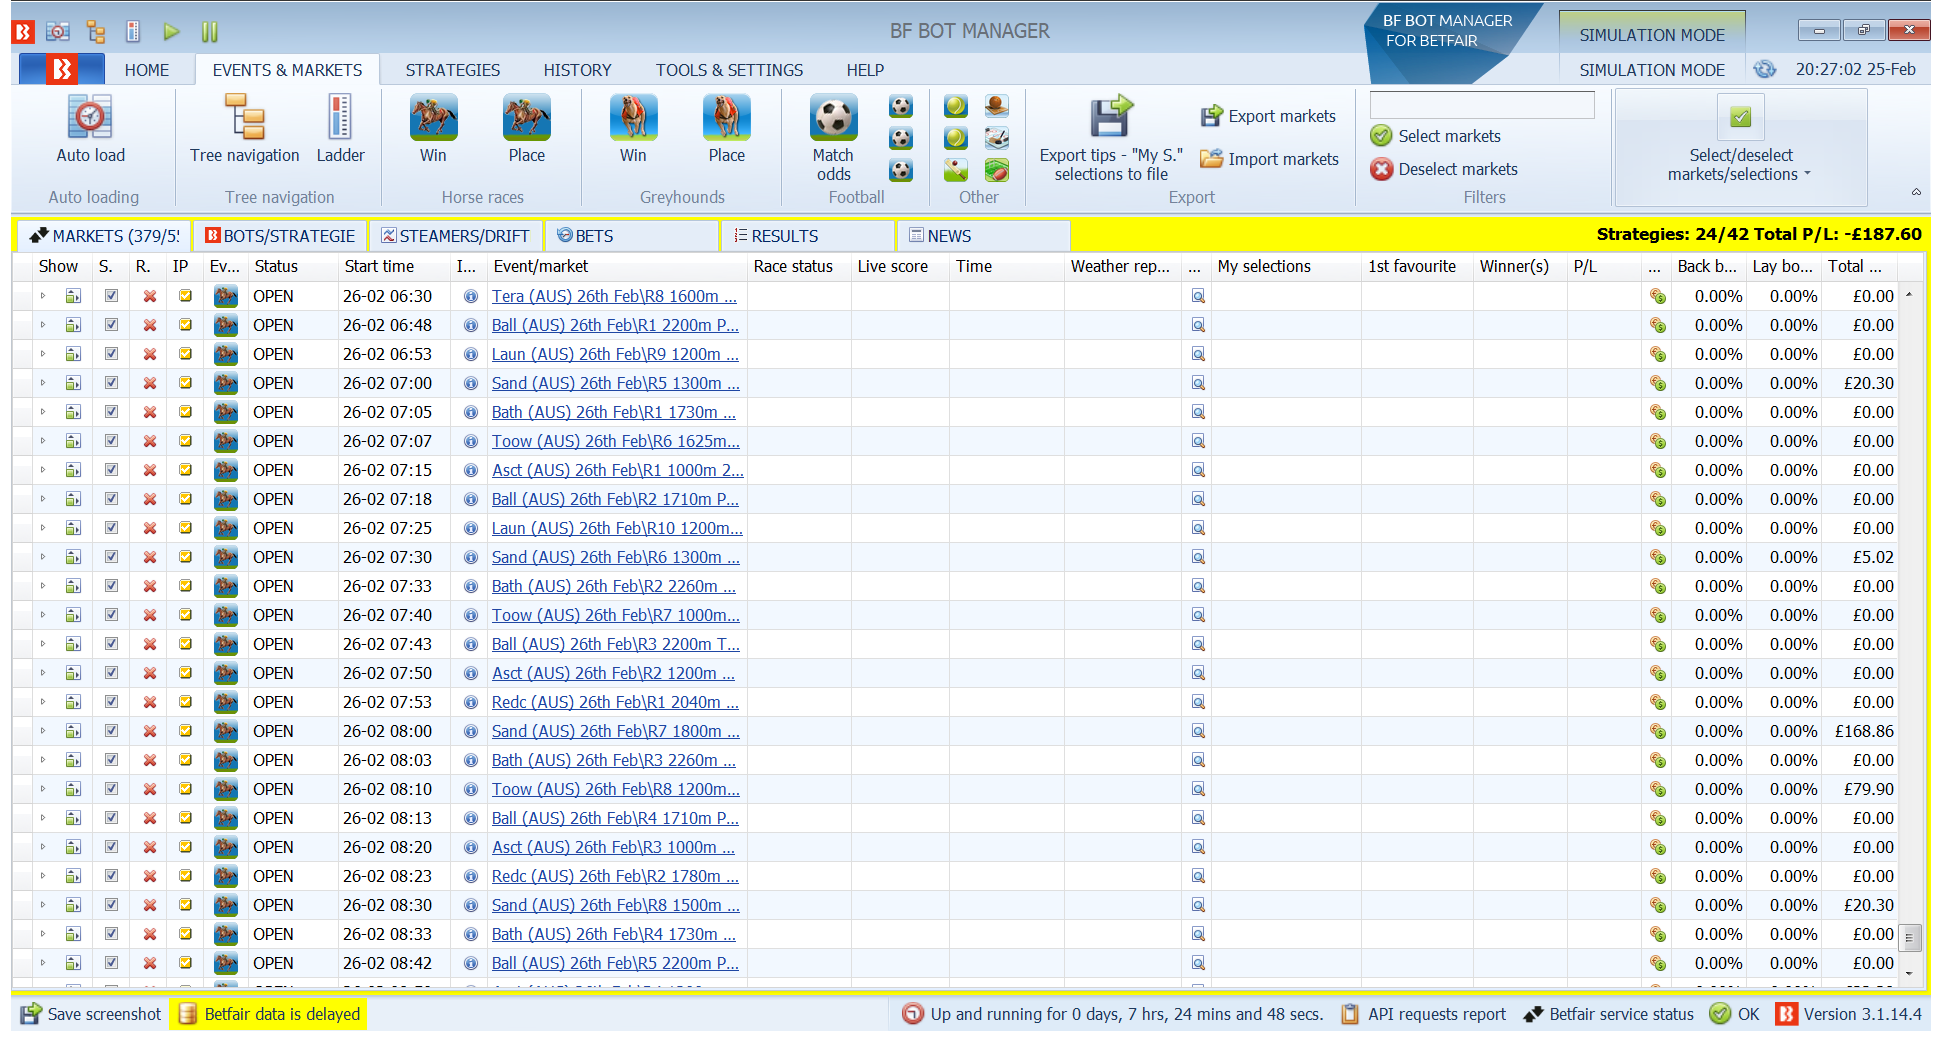1942x1042 pixels.
Task: Click the pause icon in title bar
Action: point(209,32)
